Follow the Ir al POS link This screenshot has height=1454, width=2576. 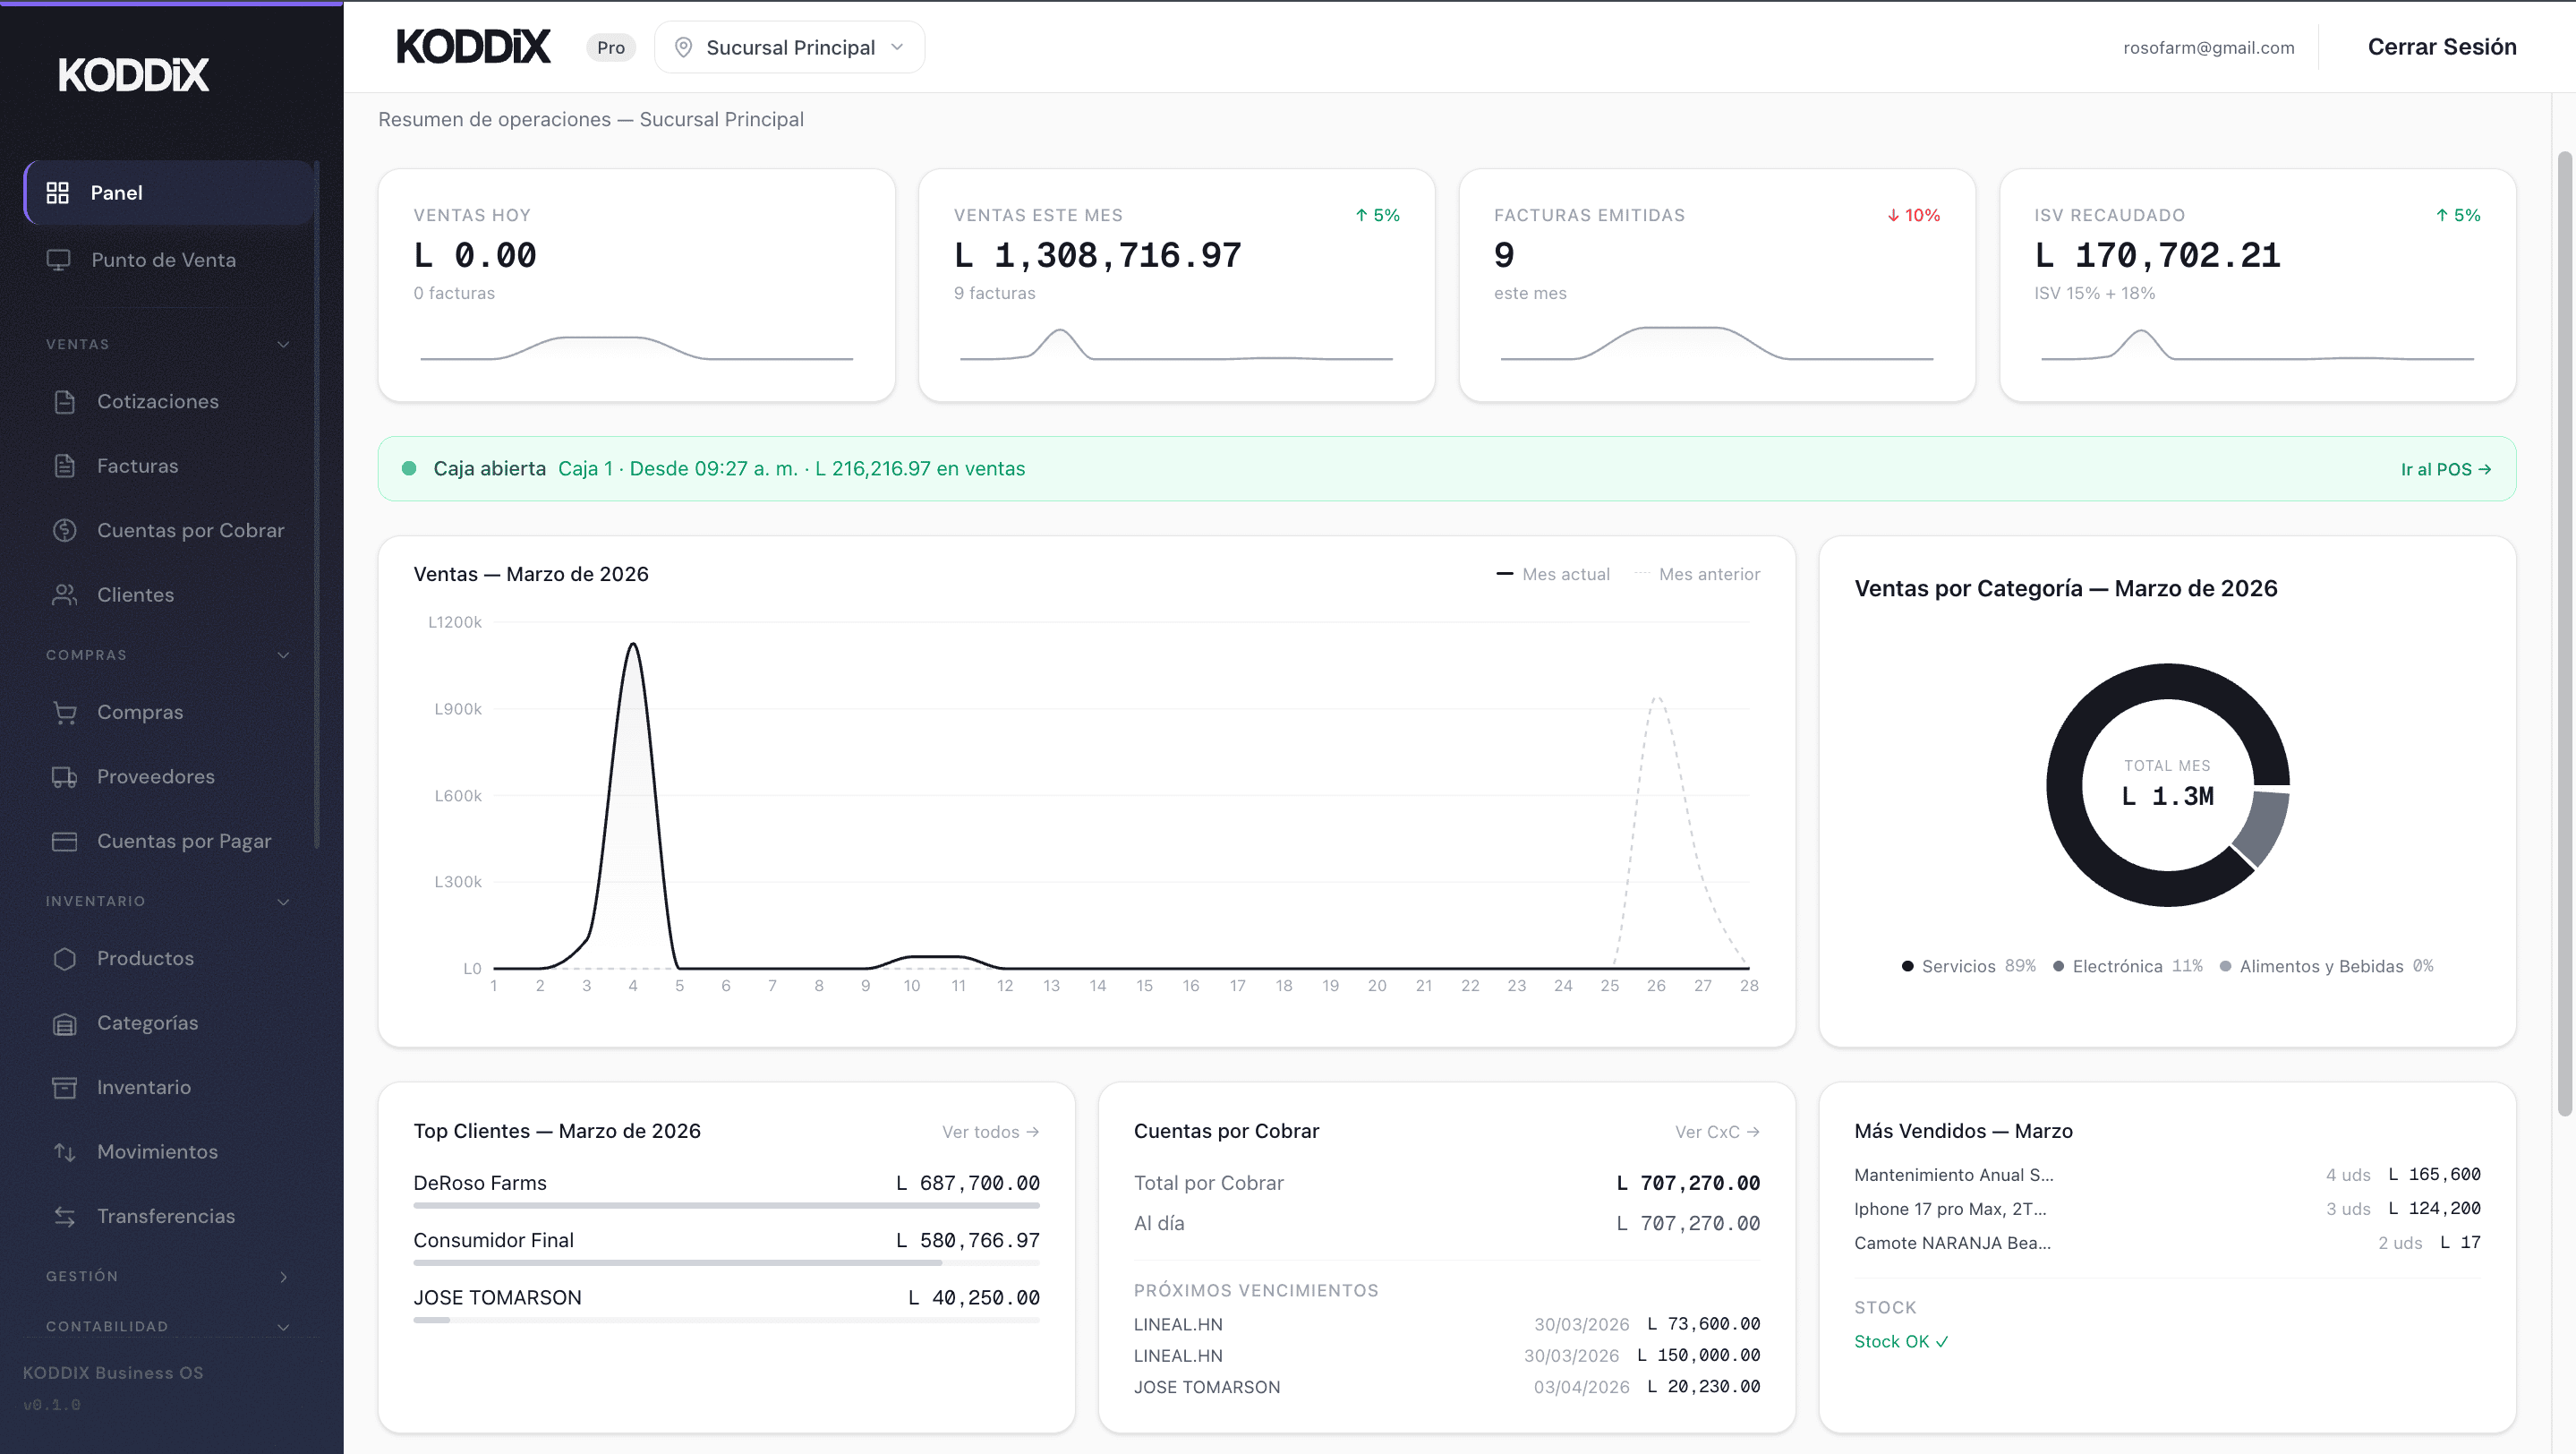pyautogui.click(x=2445, y=469)
